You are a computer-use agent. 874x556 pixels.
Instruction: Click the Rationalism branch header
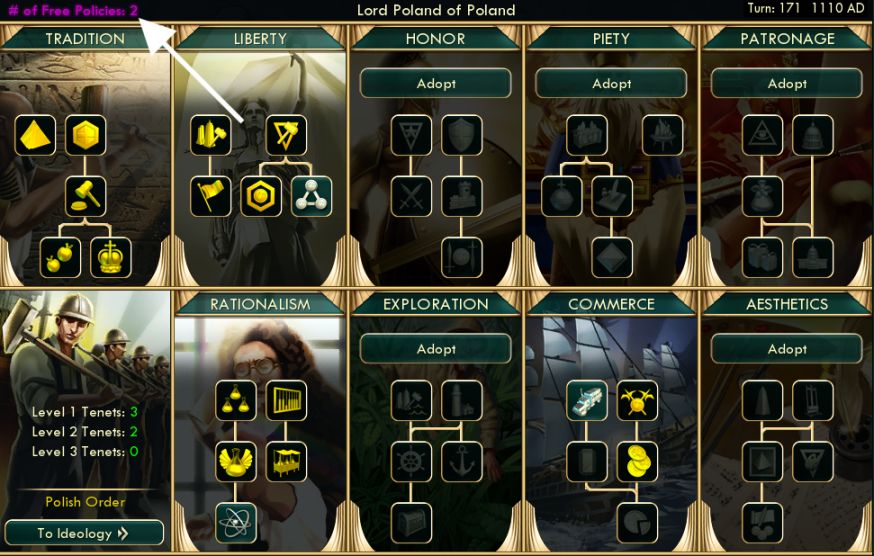coord(260,304)
